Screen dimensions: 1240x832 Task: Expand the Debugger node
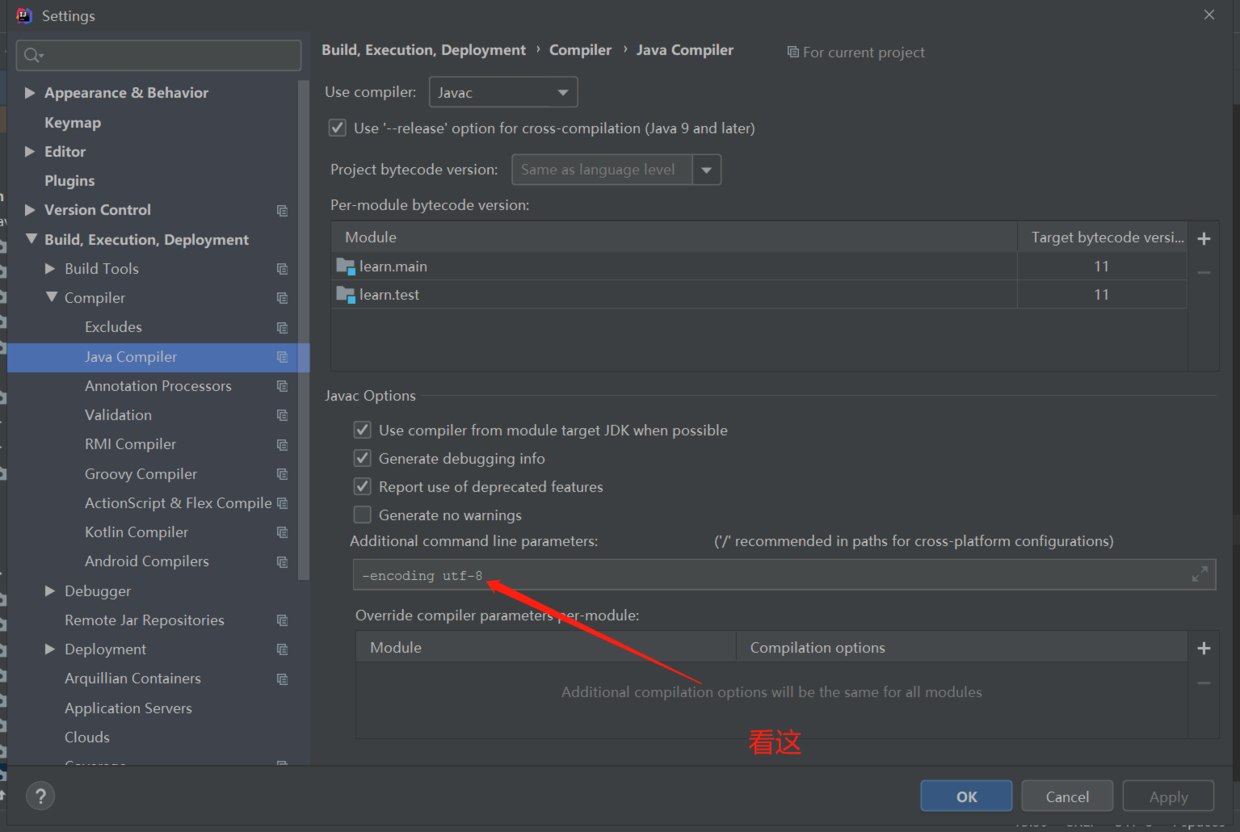tap(50, 591)
